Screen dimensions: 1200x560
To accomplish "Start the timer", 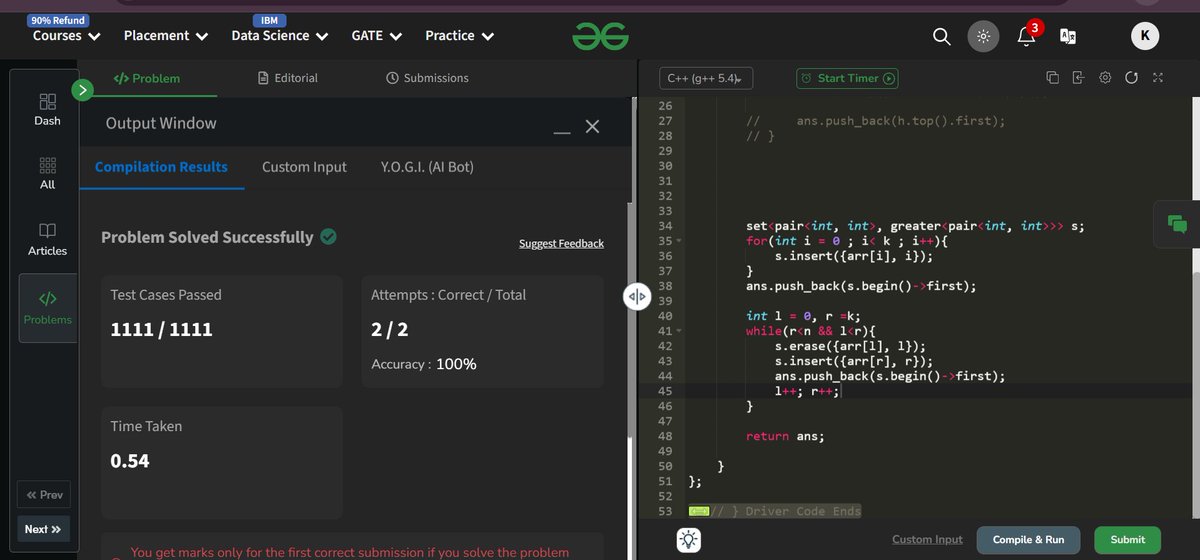I will point(847,78).
